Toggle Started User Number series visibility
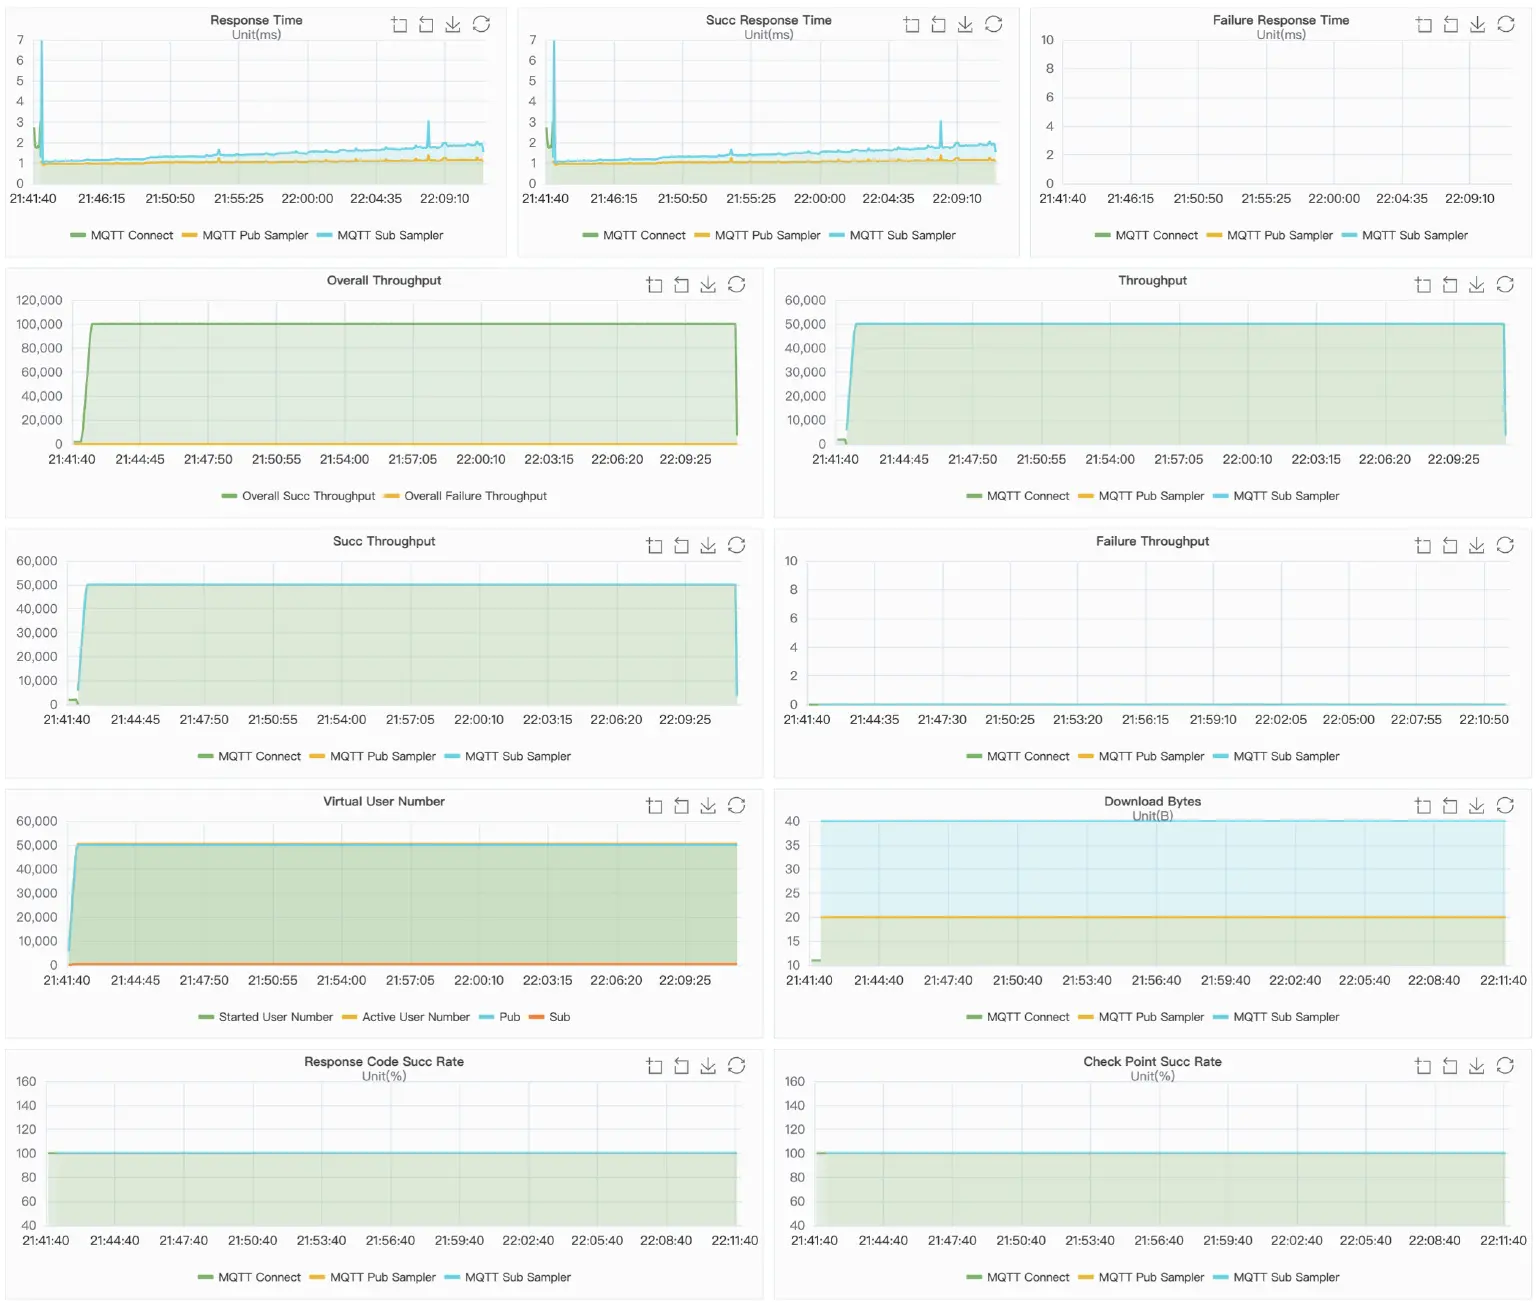This screenshot has width=1536, height=1304. pos(275,1017)
